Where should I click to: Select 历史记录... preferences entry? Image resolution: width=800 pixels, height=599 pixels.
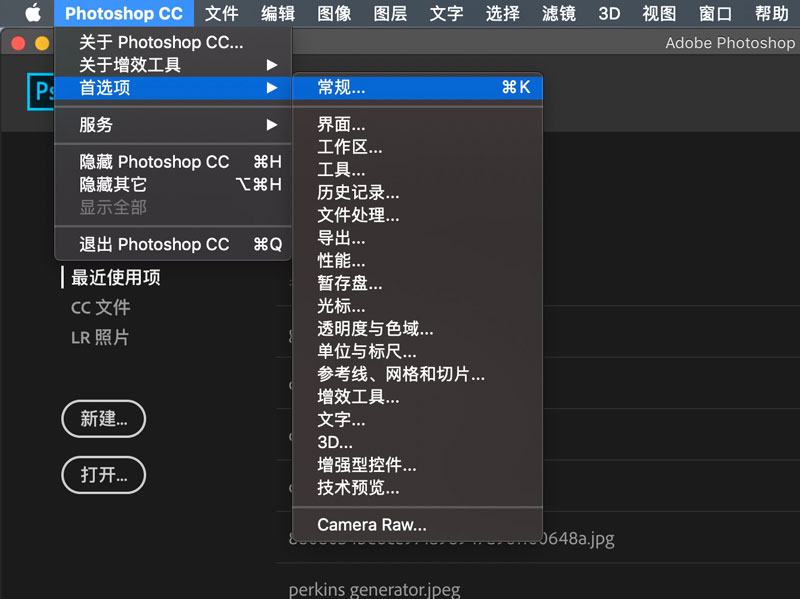click(417, 192)
